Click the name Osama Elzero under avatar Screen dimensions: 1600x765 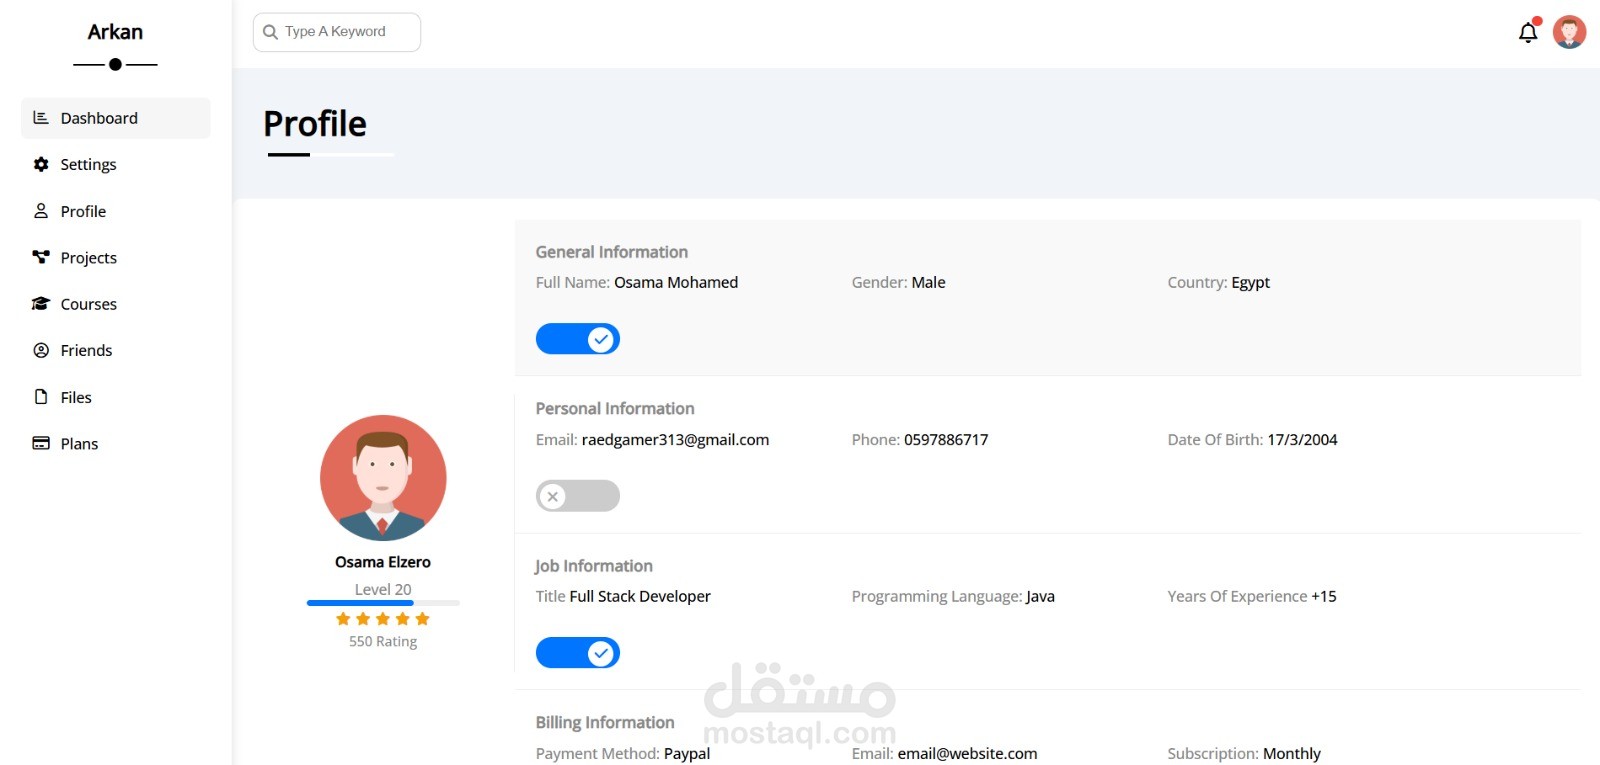(x=383, y=562)
